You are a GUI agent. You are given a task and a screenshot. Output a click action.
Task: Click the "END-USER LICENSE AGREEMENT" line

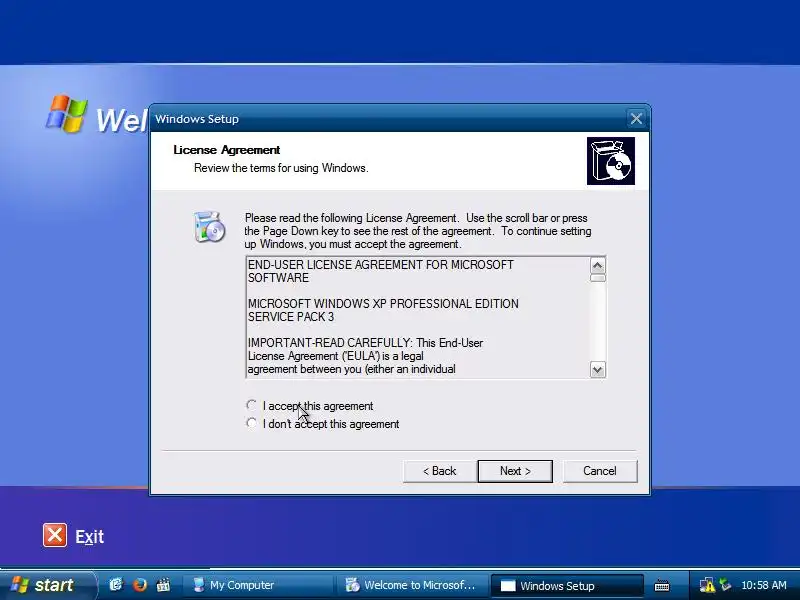(x=381, y=265)
